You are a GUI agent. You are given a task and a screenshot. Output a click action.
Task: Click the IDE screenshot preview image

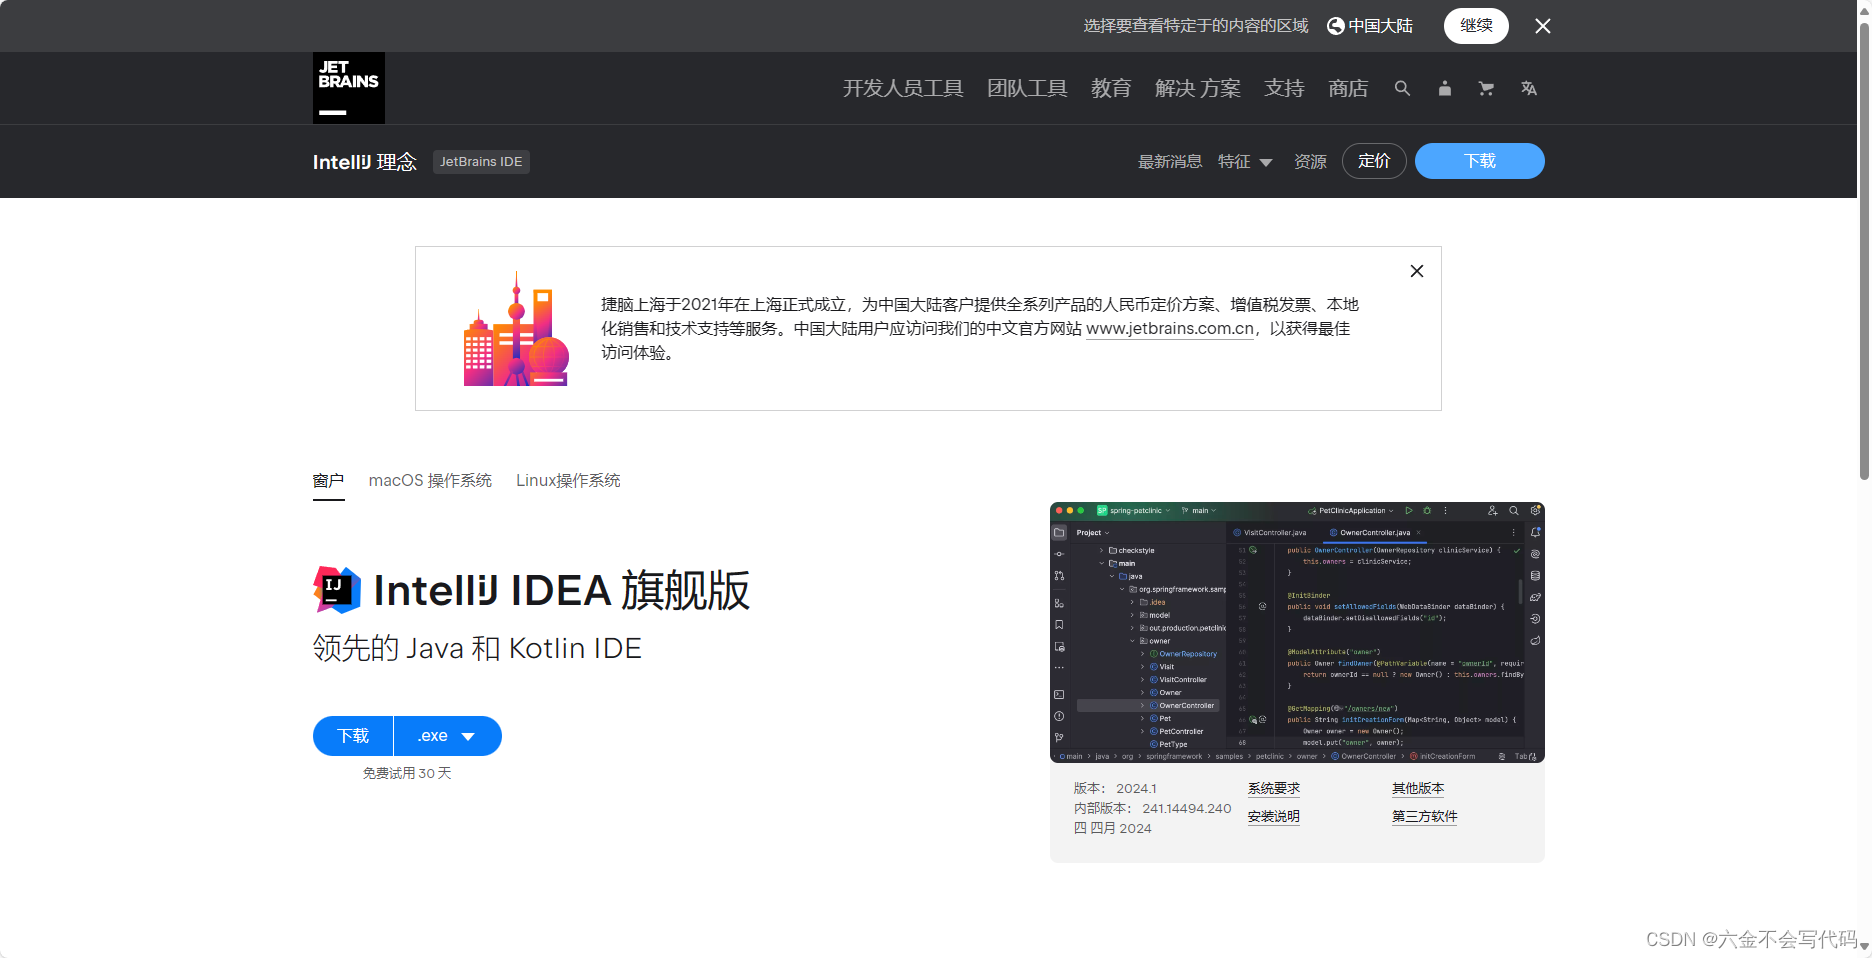pyautogui.click(x=1297, y=632)
